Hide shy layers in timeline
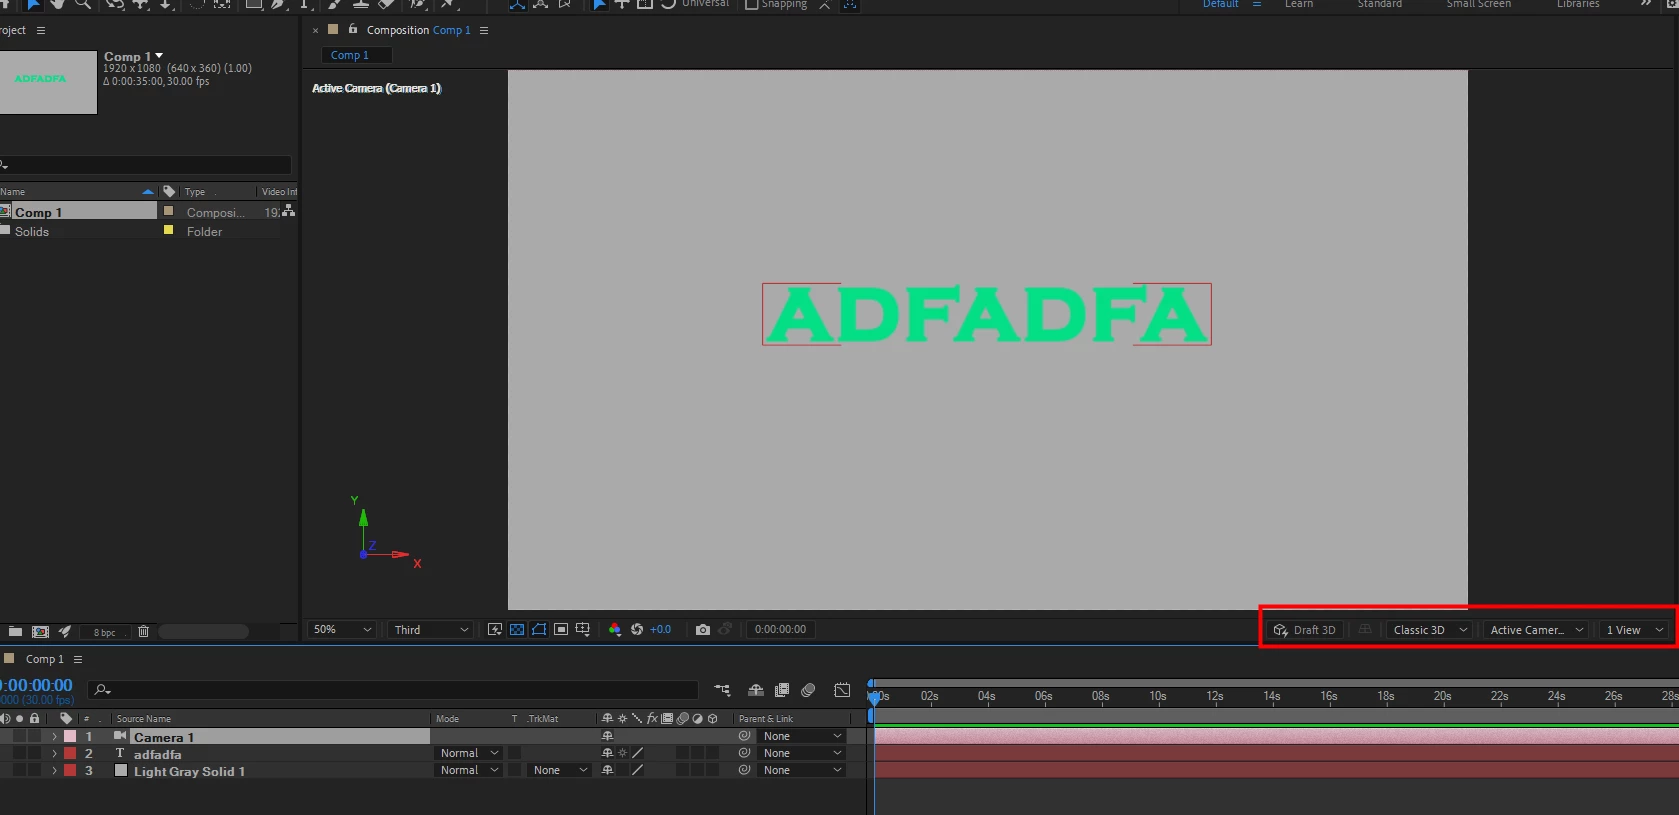This screenshot has height=815, width=1679. tap(756, 690)
